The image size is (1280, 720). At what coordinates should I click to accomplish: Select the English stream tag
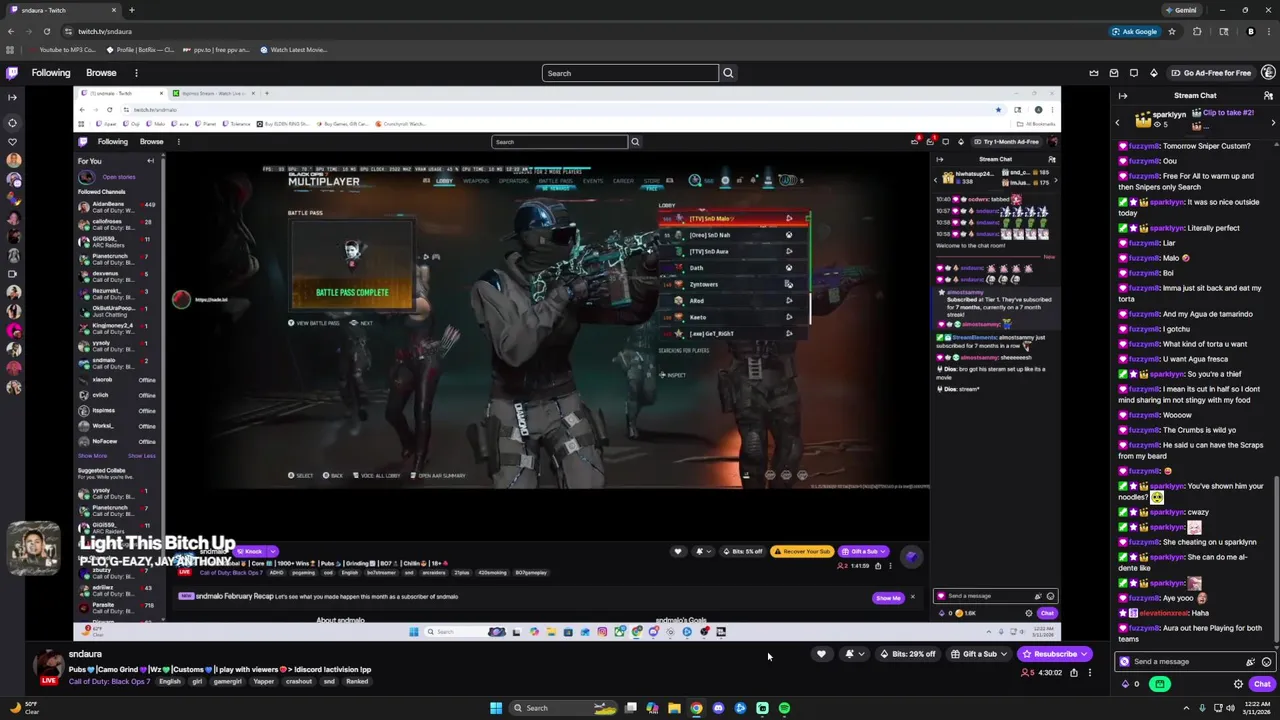tap(170, 682)
